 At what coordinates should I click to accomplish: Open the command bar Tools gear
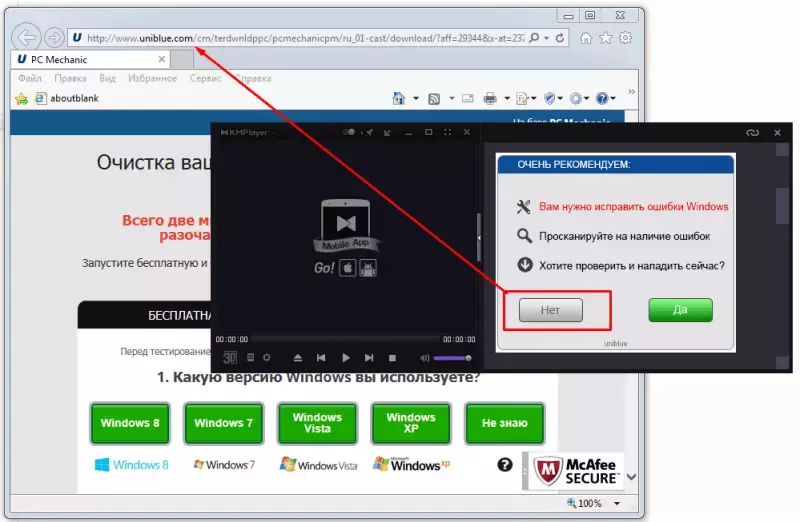coord(576,98)
